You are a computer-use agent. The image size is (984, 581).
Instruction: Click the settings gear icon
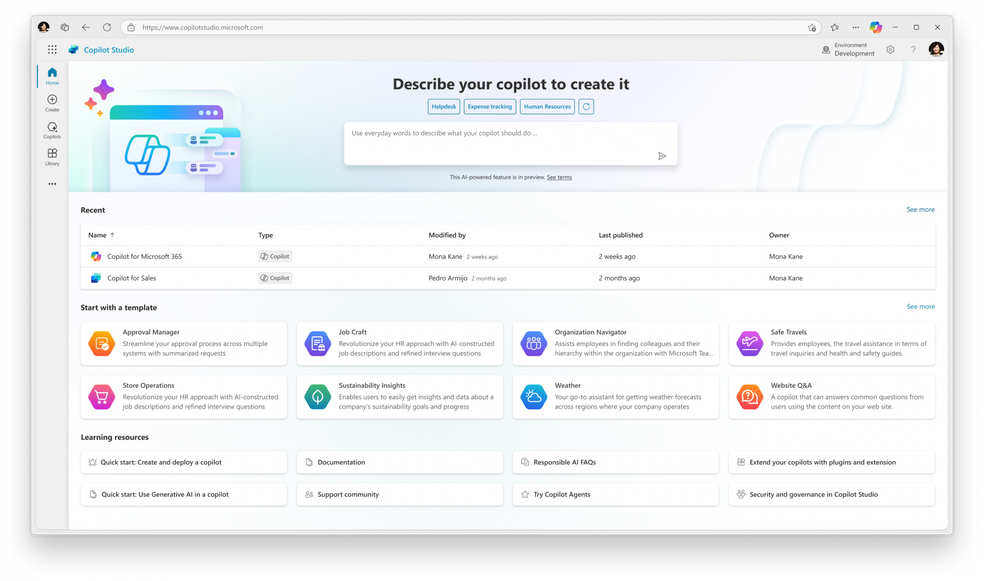(890, 49)
